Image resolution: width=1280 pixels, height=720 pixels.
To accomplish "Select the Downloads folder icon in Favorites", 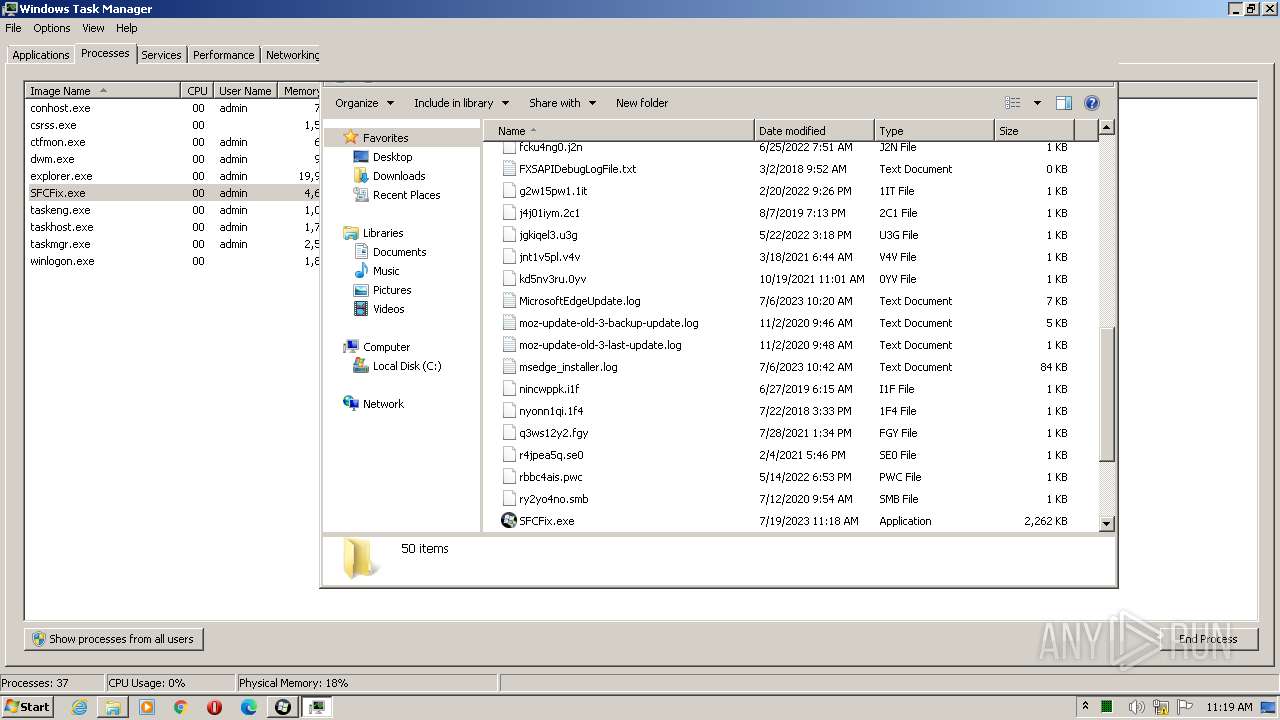I will (x=361, y=176).
